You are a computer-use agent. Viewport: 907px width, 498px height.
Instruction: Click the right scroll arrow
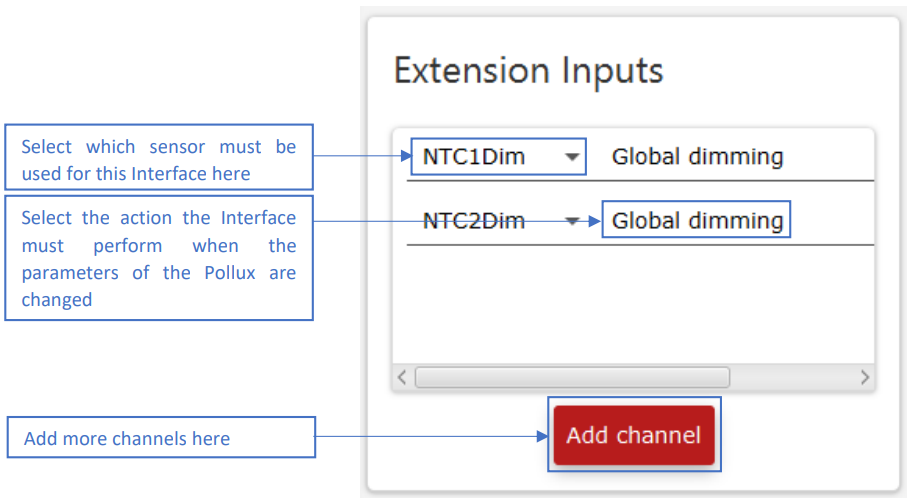click(x=865, y=378)
